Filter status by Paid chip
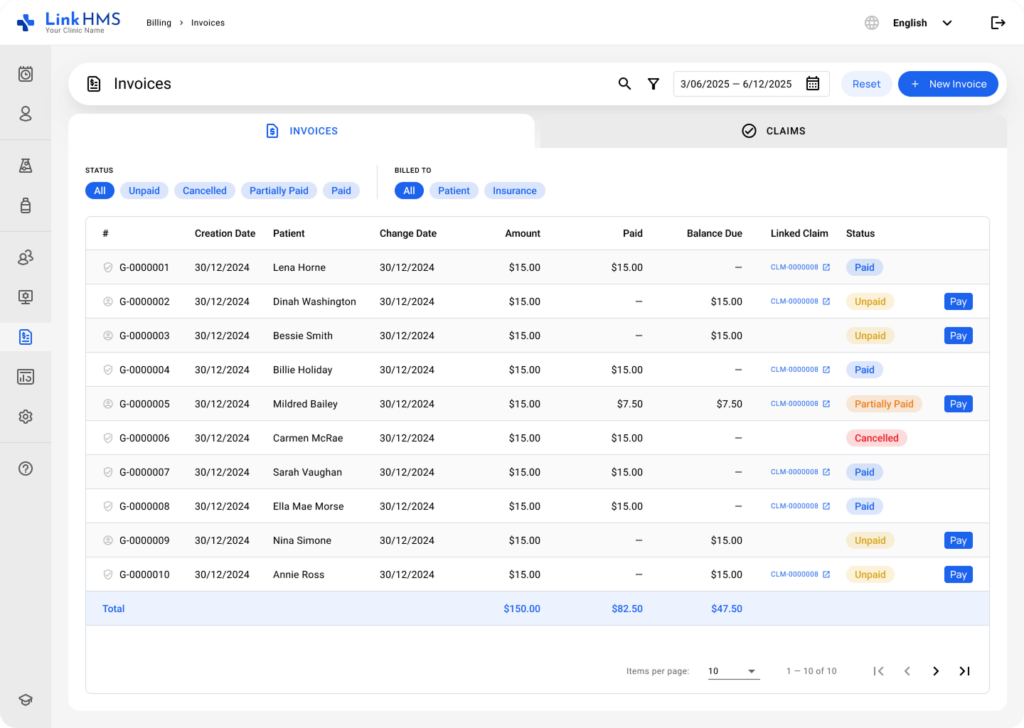Screen dimensions: 1024x728 click(341, 191)
